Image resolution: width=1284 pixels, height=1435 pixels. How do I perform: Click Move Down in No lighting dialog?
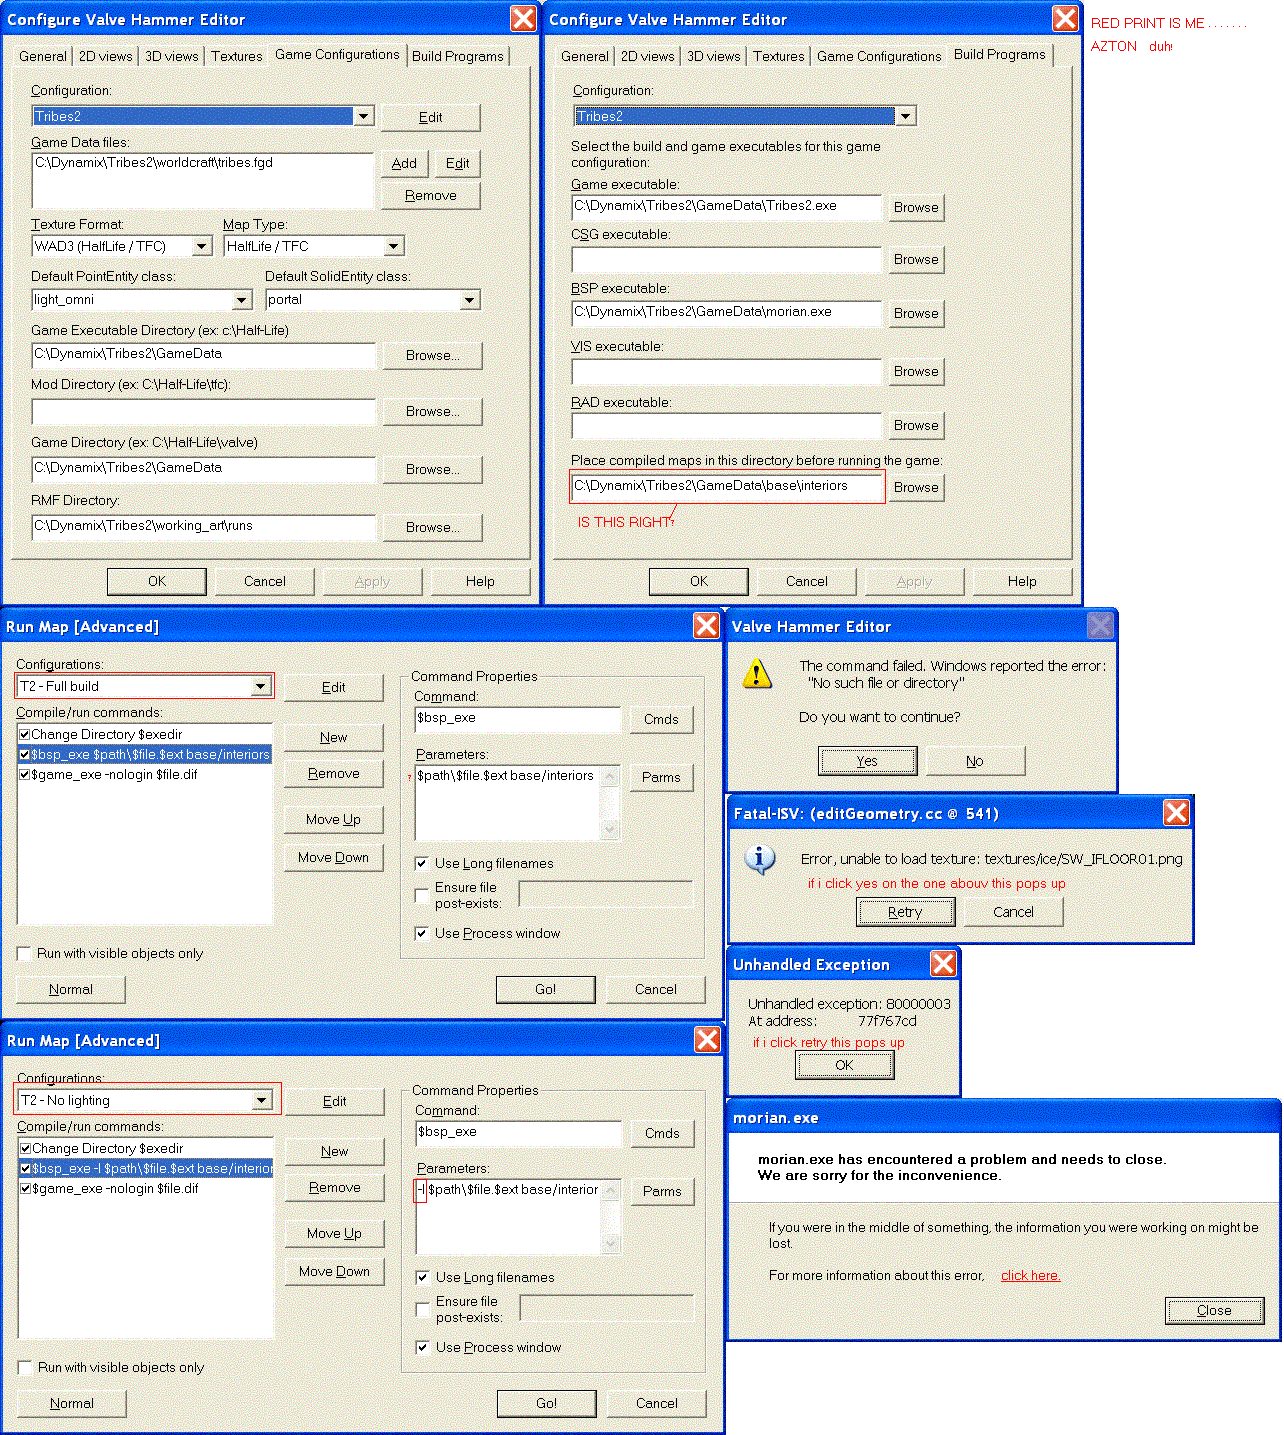[x=334, y=1271]
